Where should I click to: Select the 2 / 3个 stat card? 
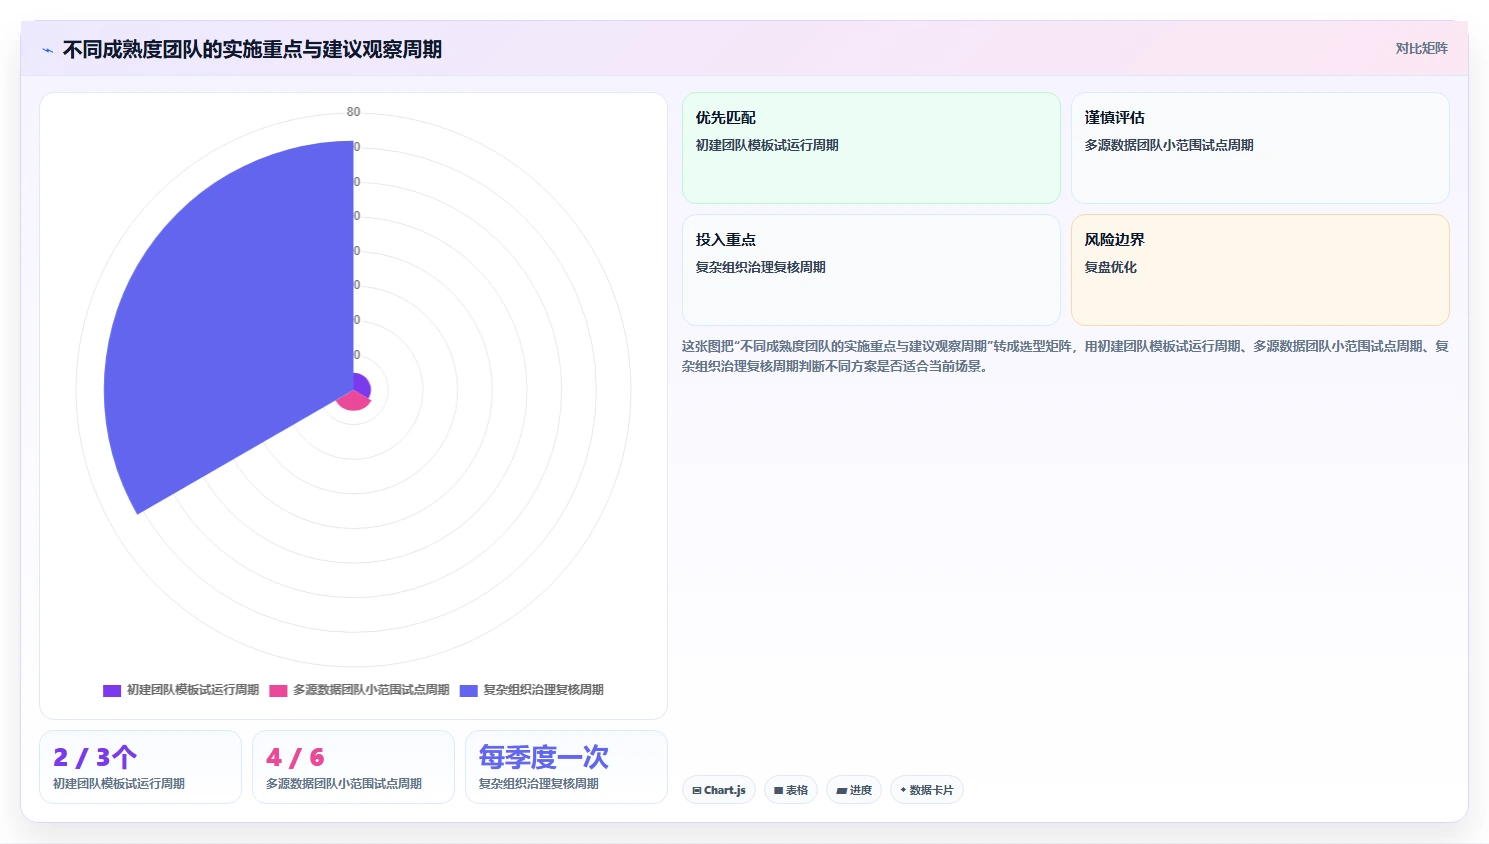(x=140, y=767)
